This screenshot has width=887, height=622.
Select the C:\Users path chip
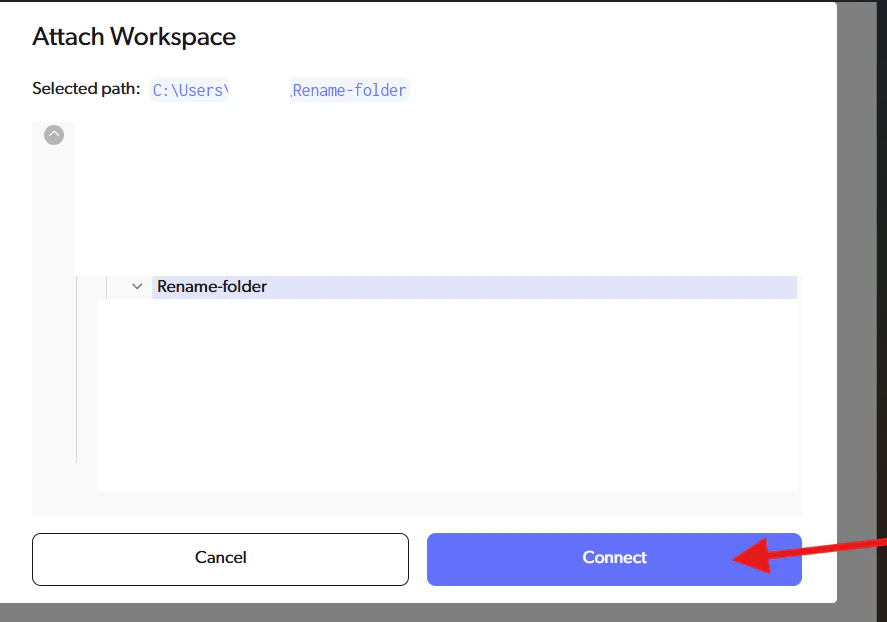[x=189, y=90]
